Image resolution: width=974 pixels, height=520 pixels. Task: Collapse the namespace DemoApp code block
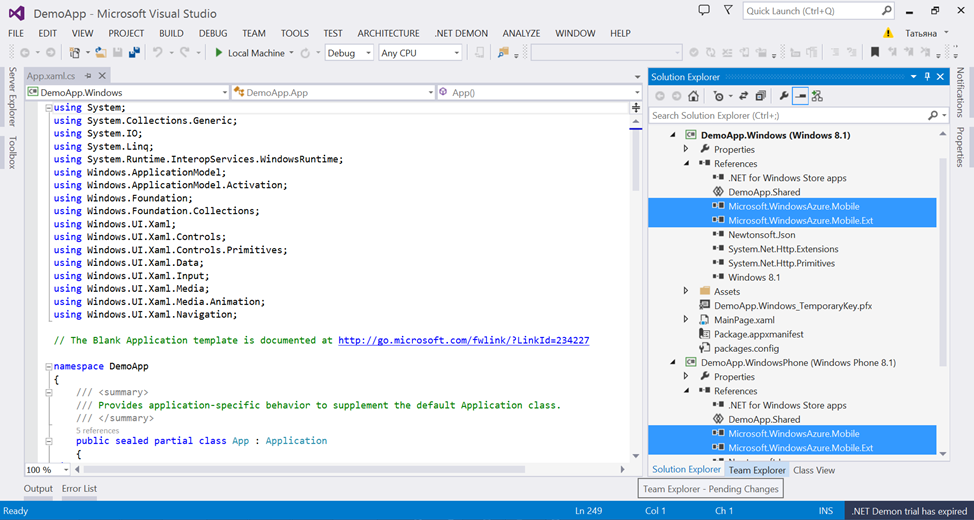pos(47,367)
